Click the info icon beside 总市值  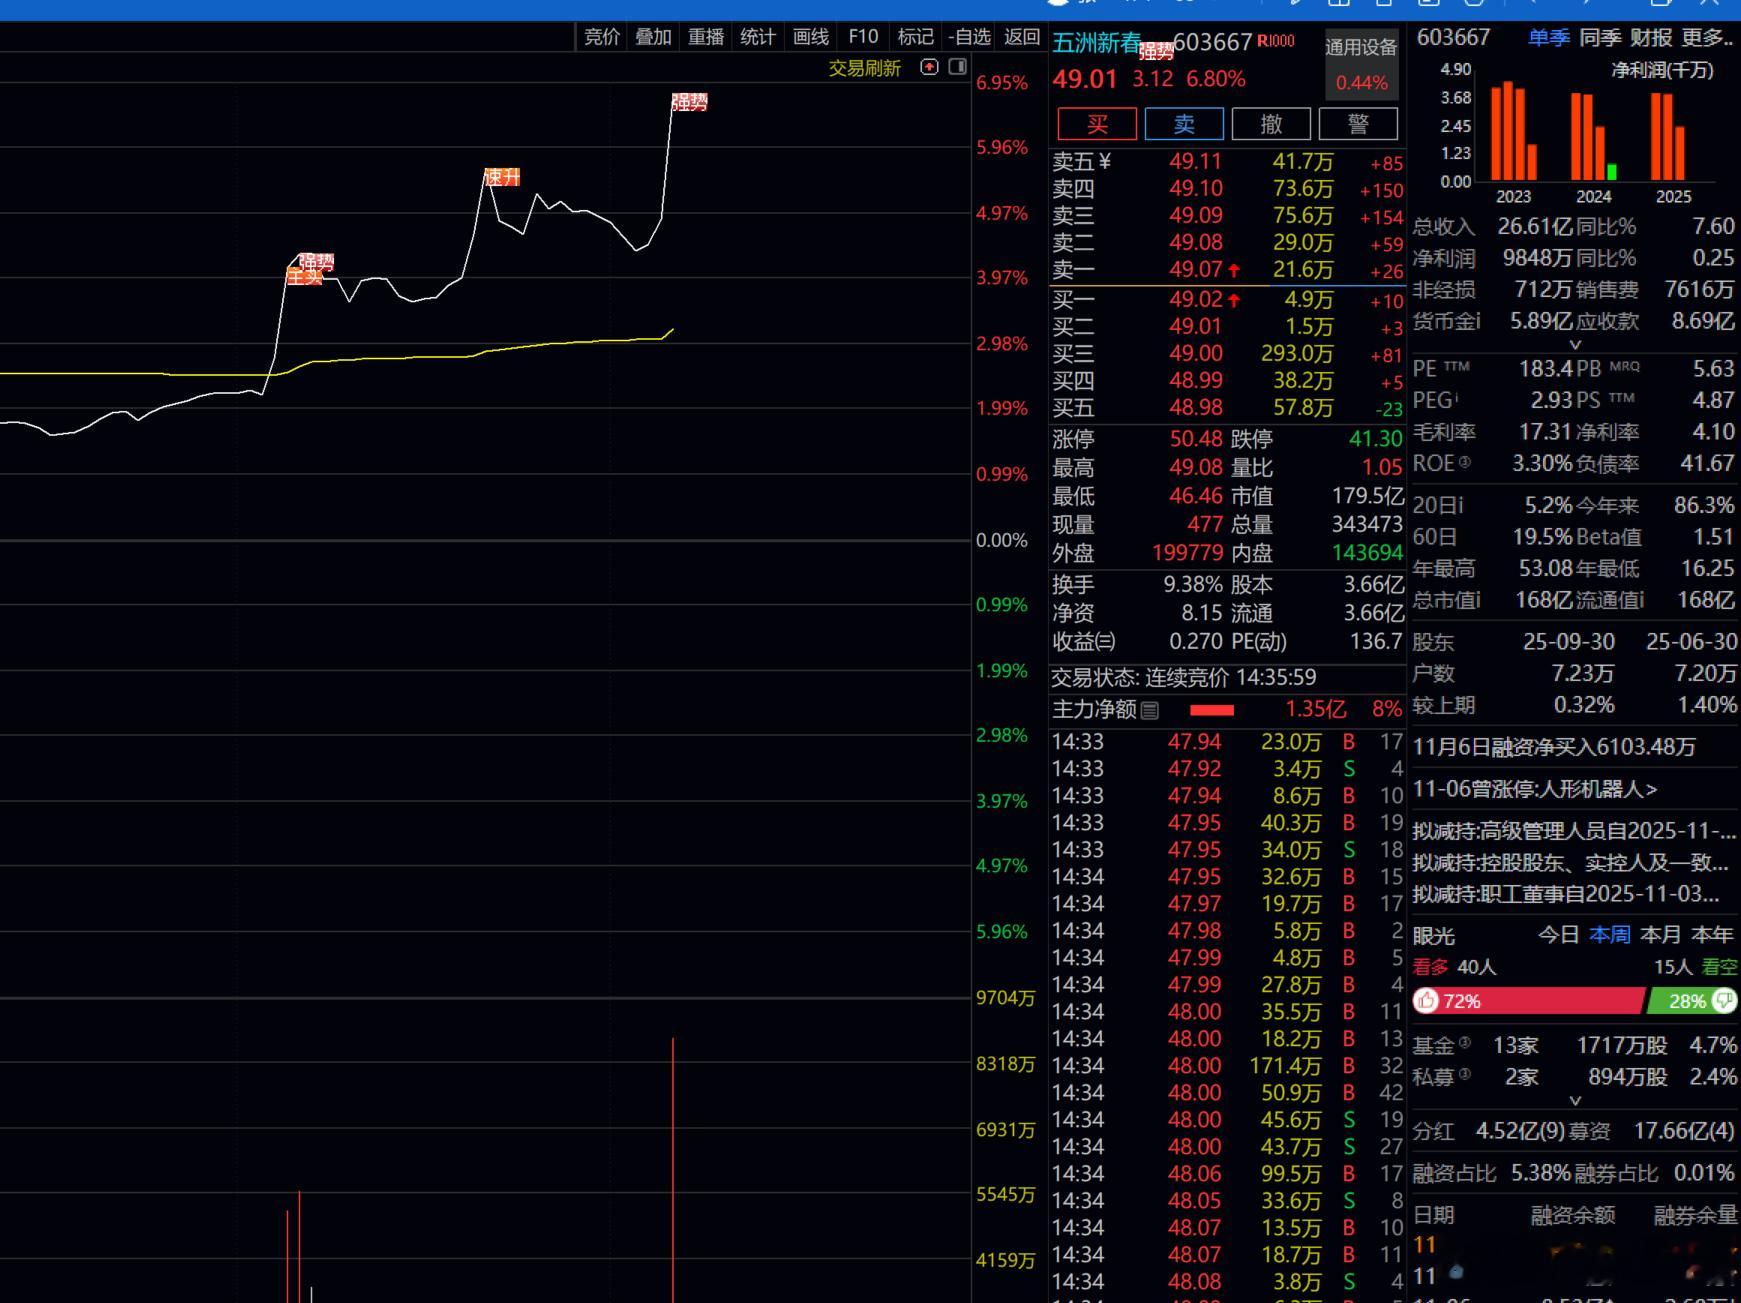(x=1477, y=600)
